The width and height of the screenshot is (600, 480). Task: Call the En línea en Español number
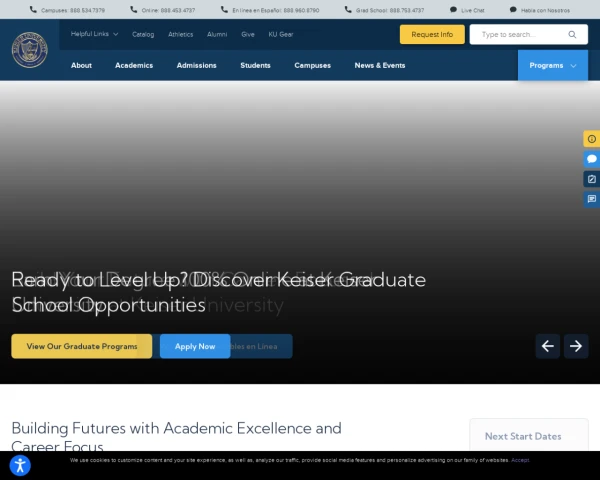[x=276, y=10]
